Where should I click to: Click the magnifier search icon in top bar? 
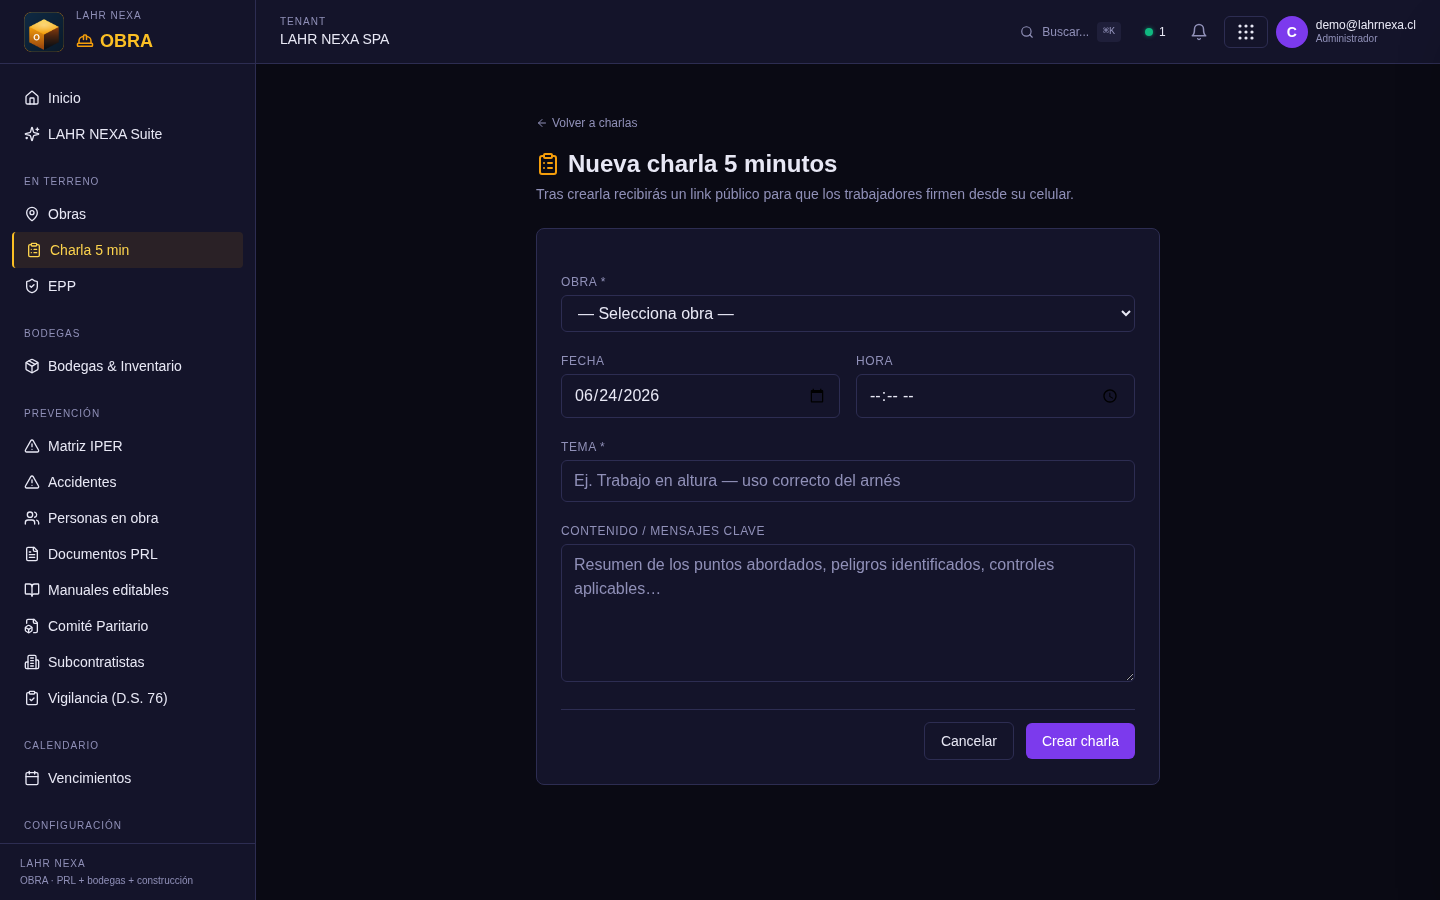pos(1027,32)
